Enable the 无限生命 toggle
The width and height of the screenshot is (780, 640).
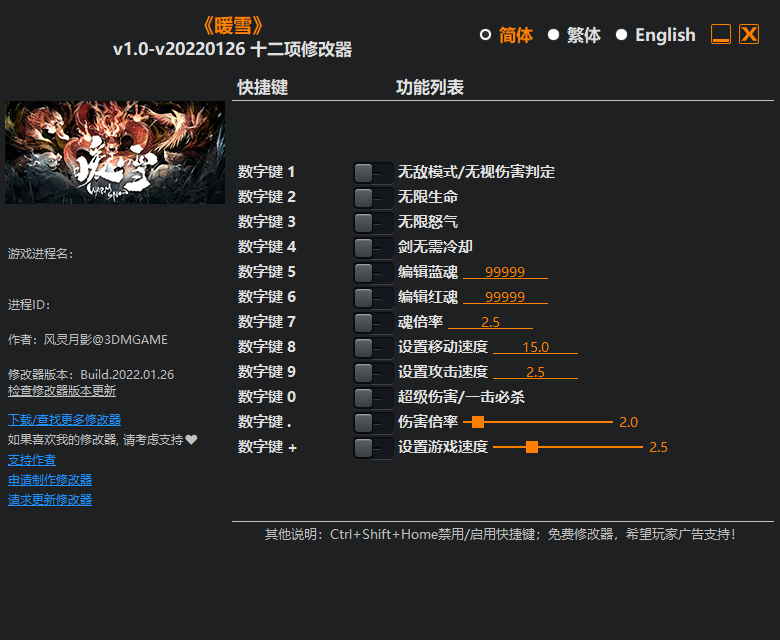pos(373,198)
